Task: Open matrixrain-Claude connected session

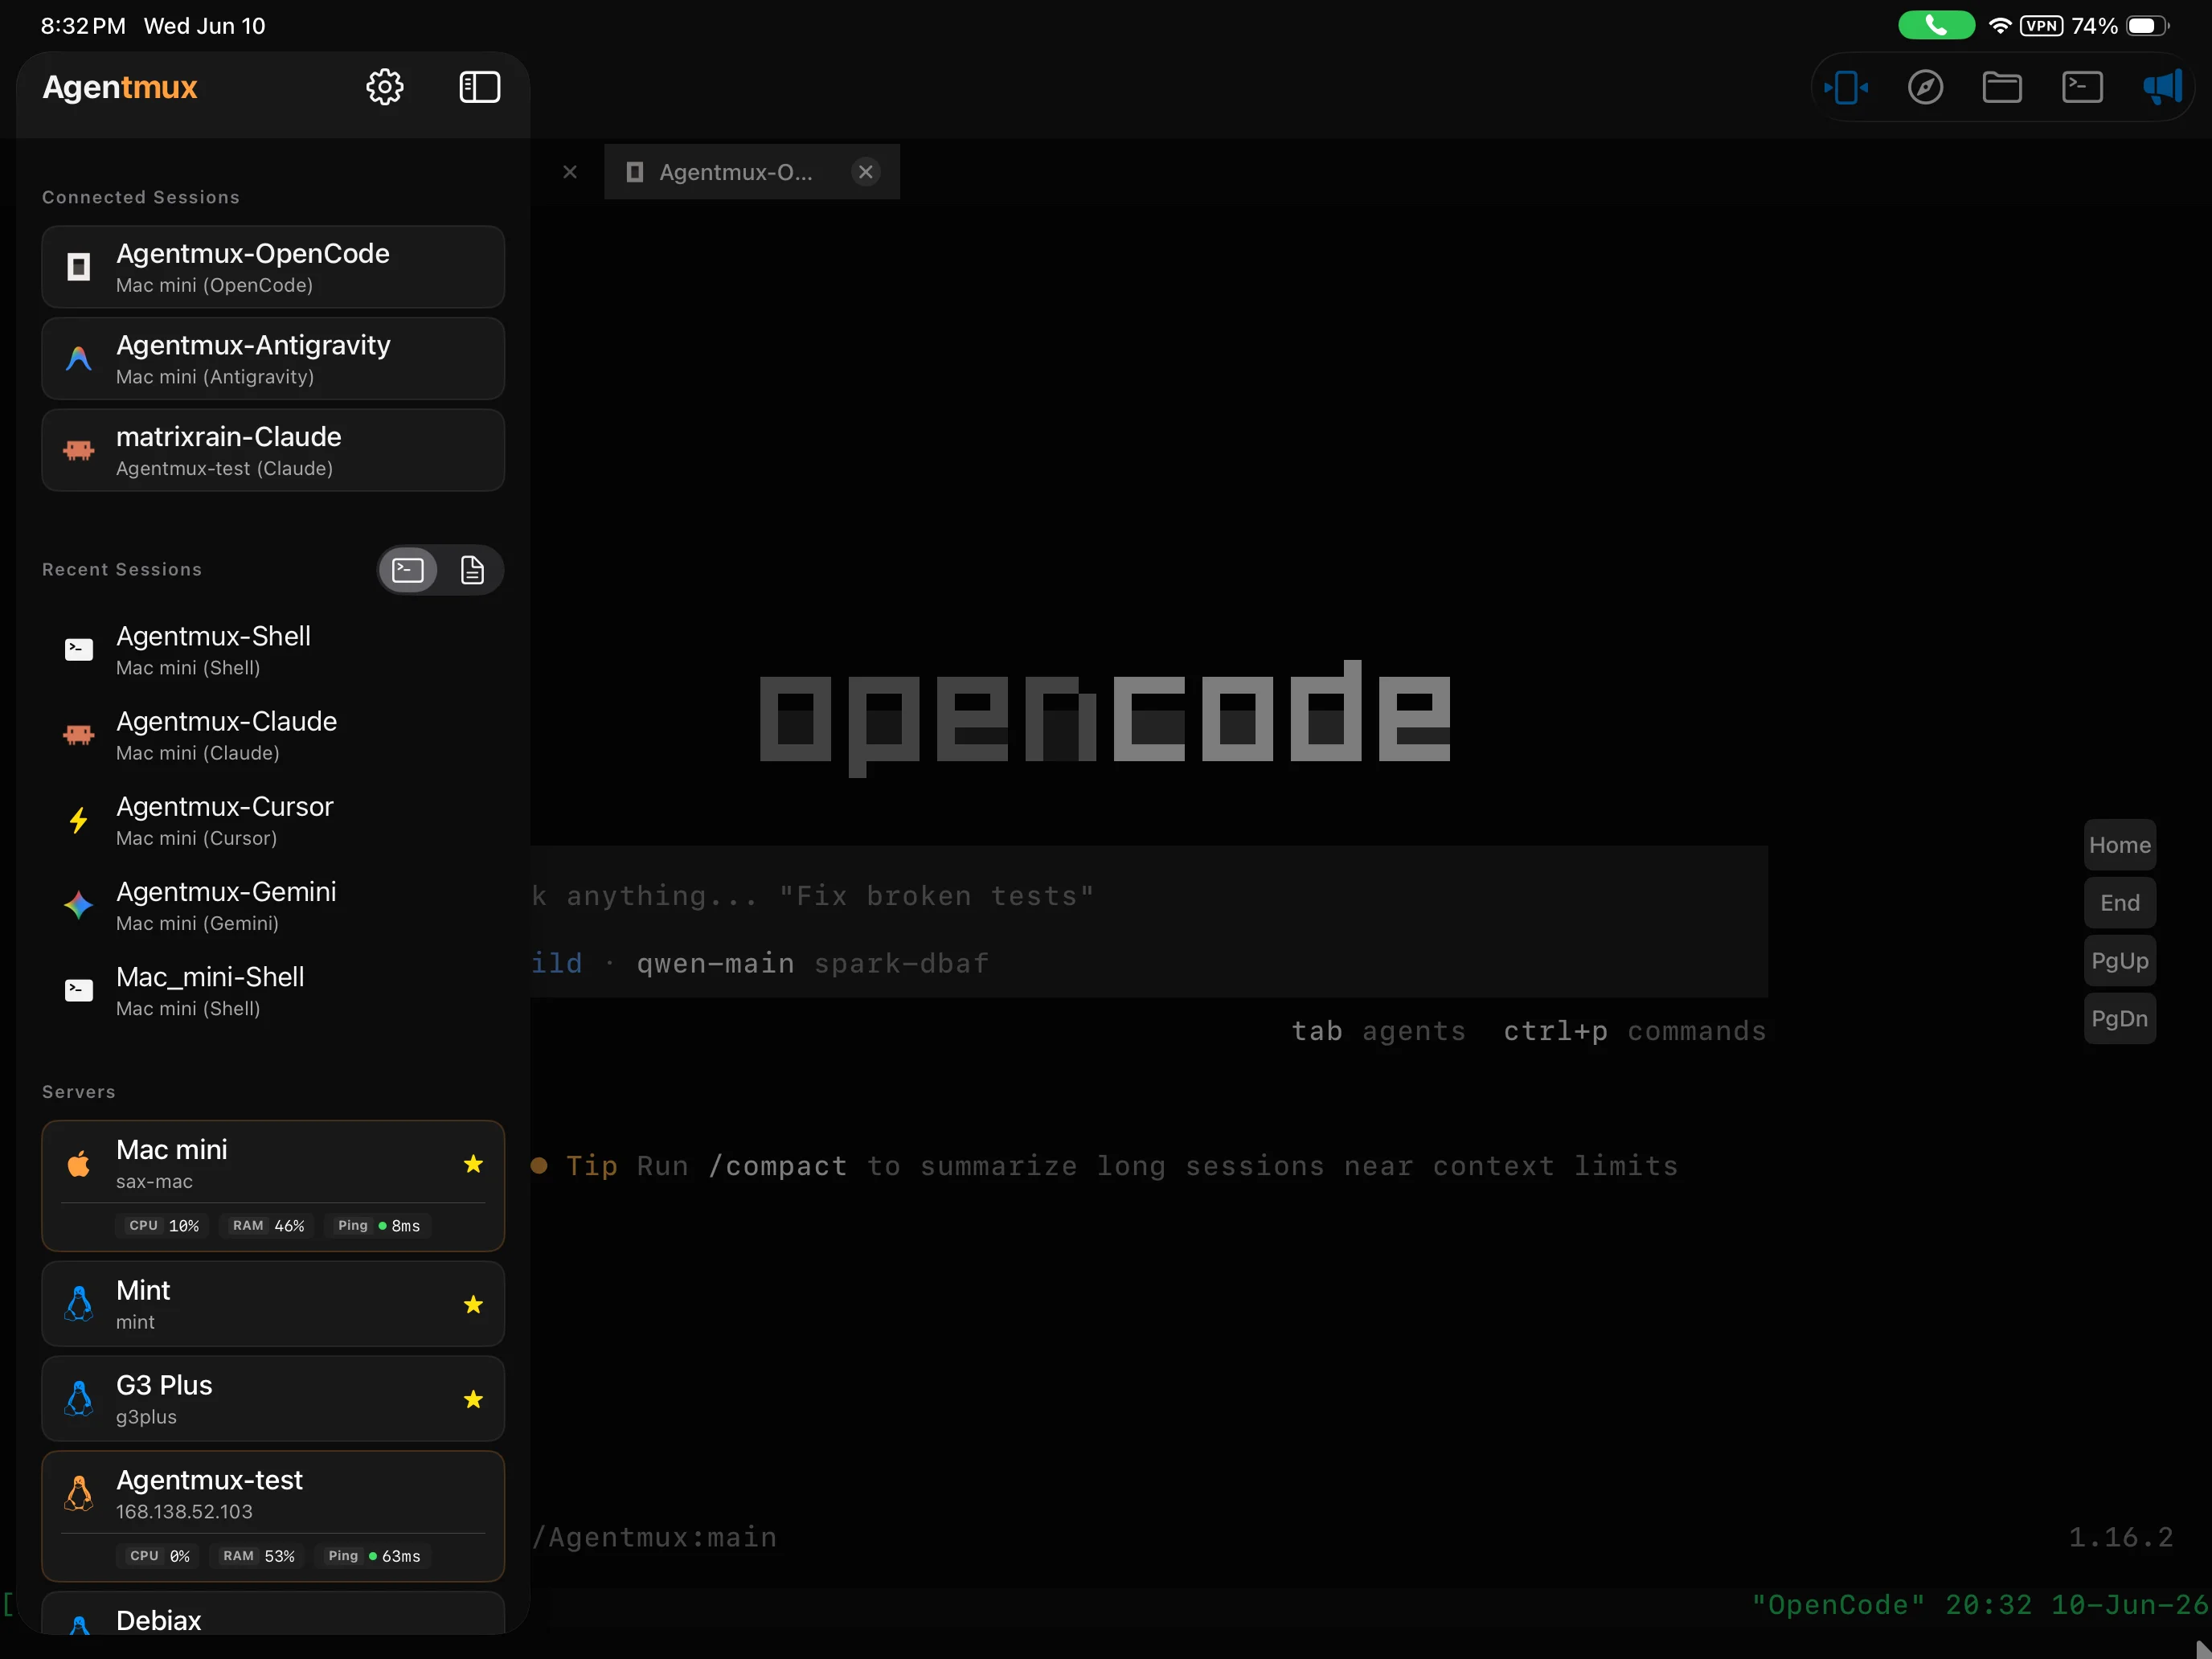Action: [273, 450]
